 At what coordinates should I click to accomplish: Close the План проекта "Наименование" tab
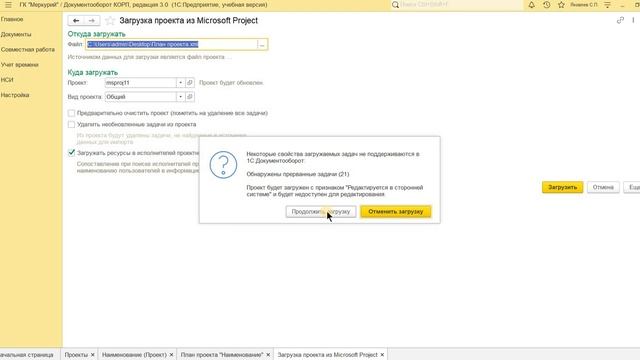(268, 355)
